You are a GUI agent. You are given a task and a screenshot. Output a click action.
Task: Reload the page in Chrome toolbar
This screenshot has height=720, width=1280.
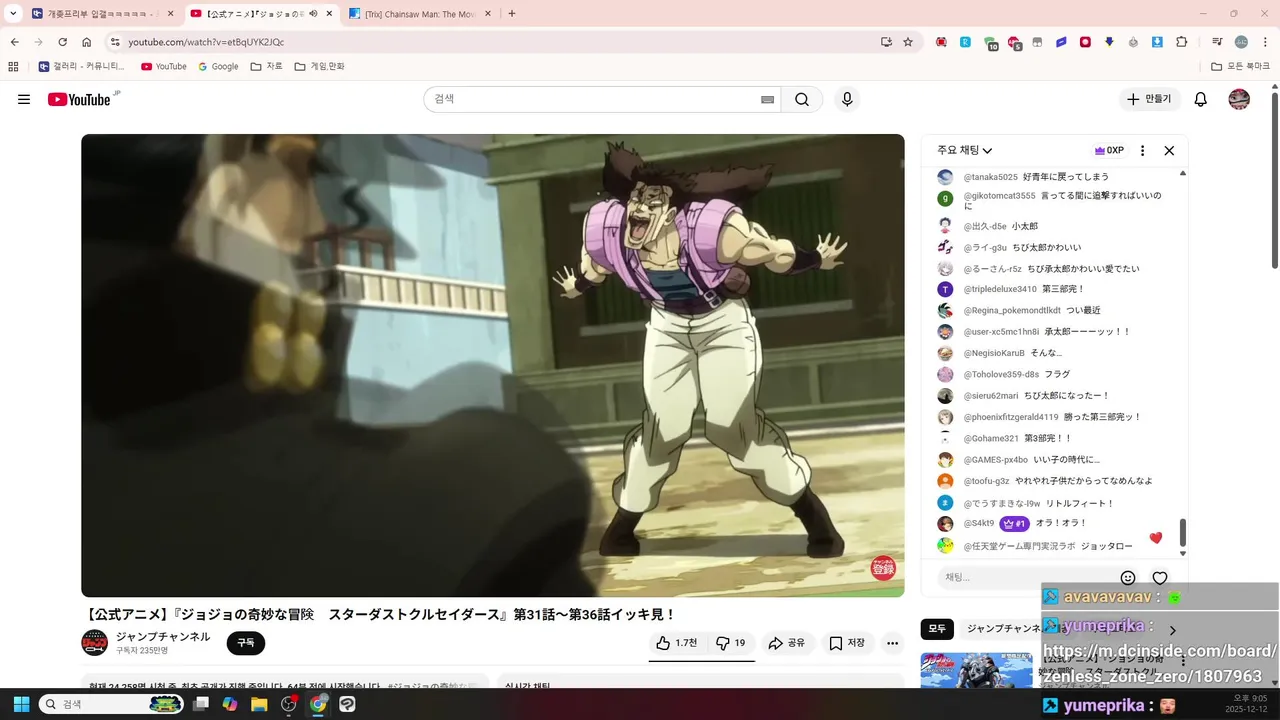[62, 42]
